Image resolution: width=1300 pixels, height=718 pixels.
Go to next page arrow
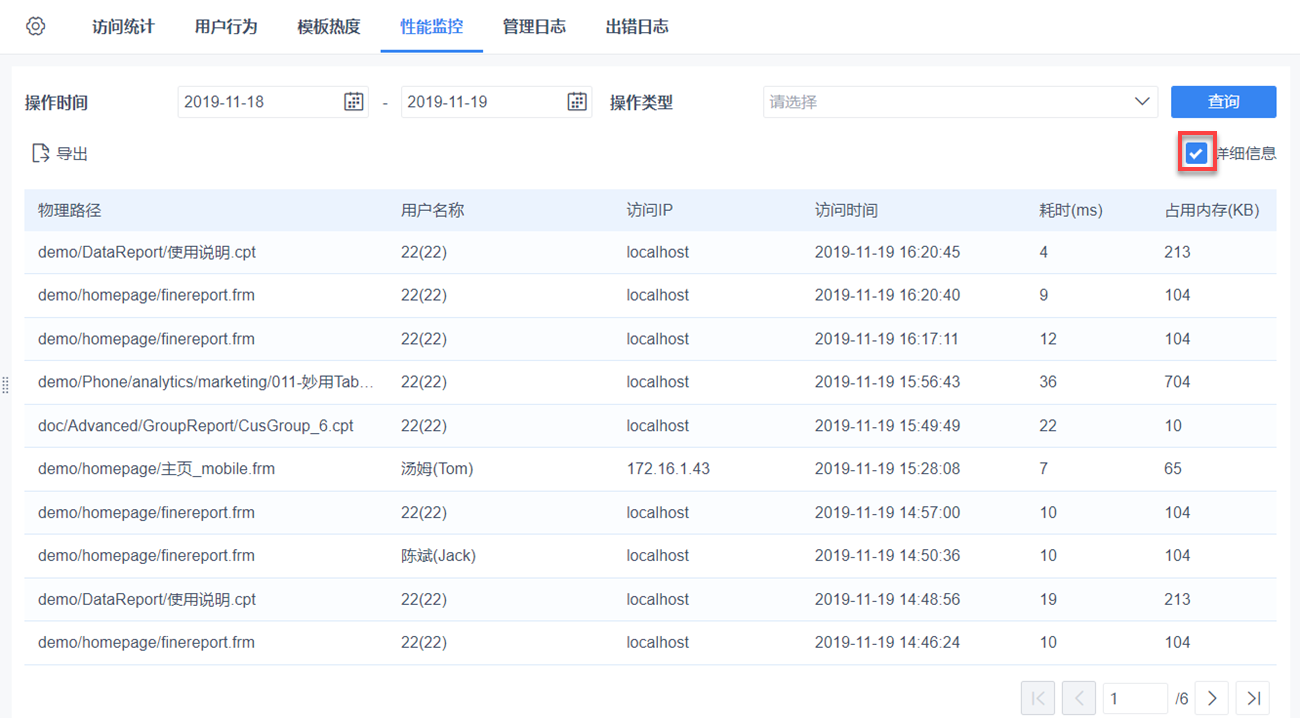[1212, 698]
